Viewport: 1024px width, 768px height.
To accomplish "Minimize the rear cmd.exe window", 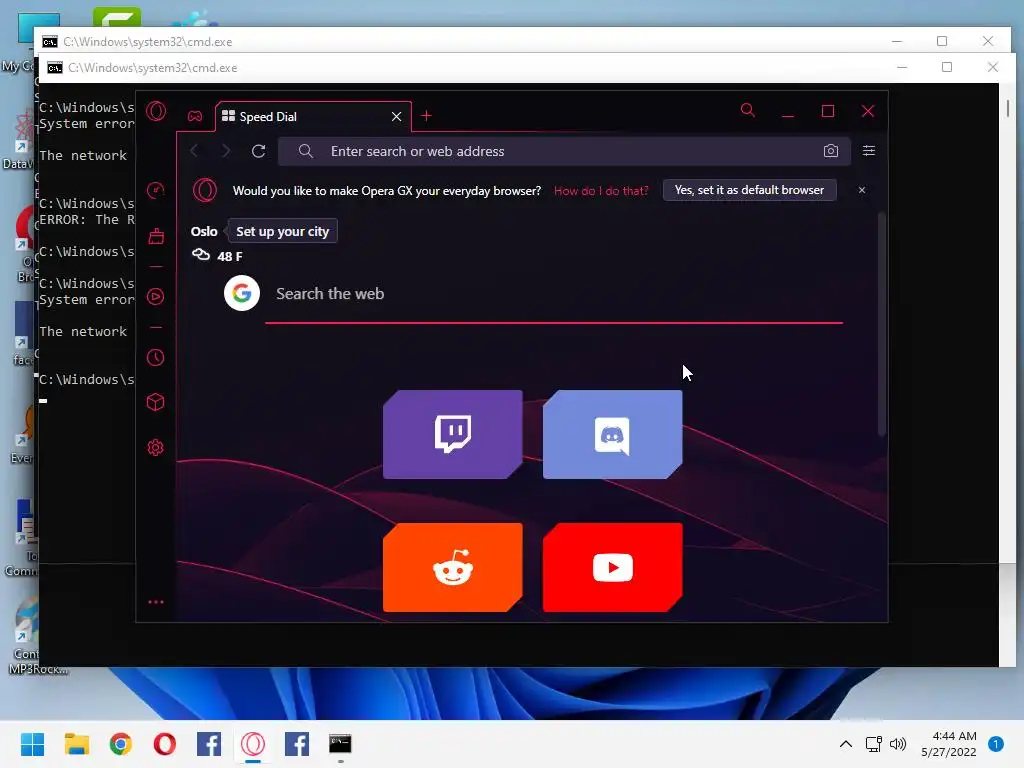I will (897, 41).
